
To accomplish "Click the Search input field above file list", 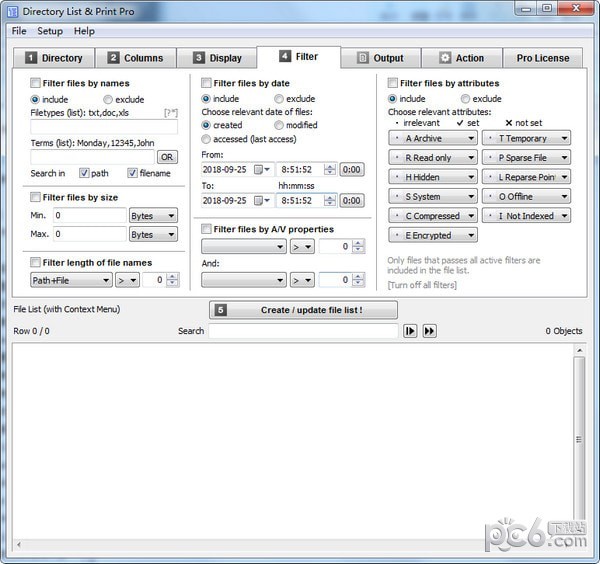I will point(303,331).
